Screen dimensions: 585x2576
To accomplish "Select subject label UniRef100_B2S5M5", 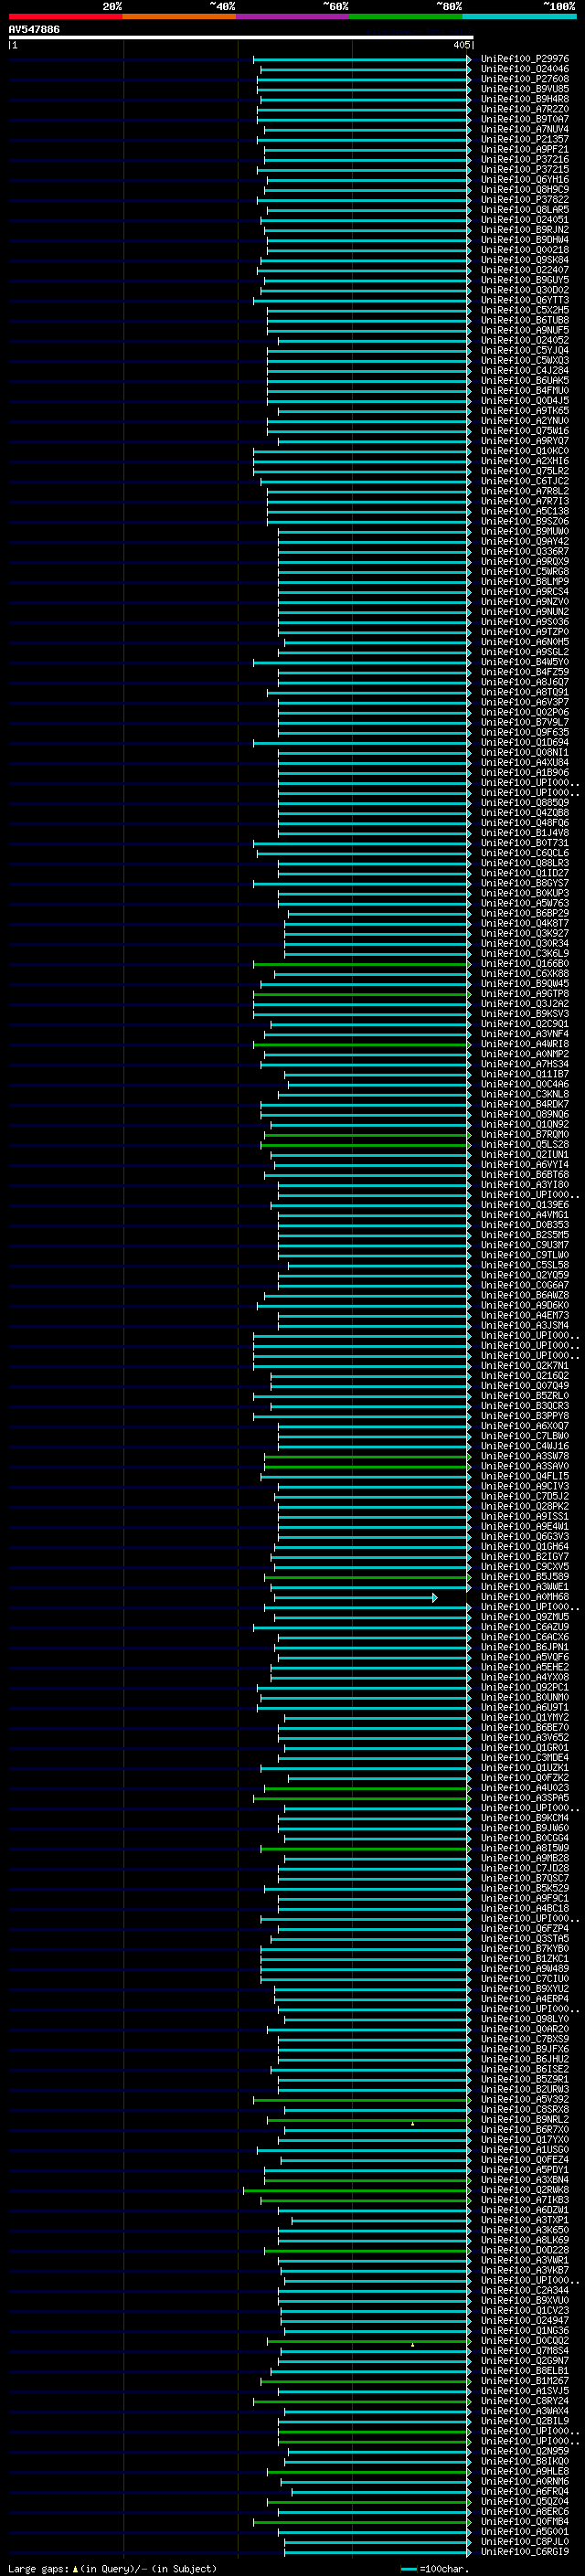I will [524, 1234].
